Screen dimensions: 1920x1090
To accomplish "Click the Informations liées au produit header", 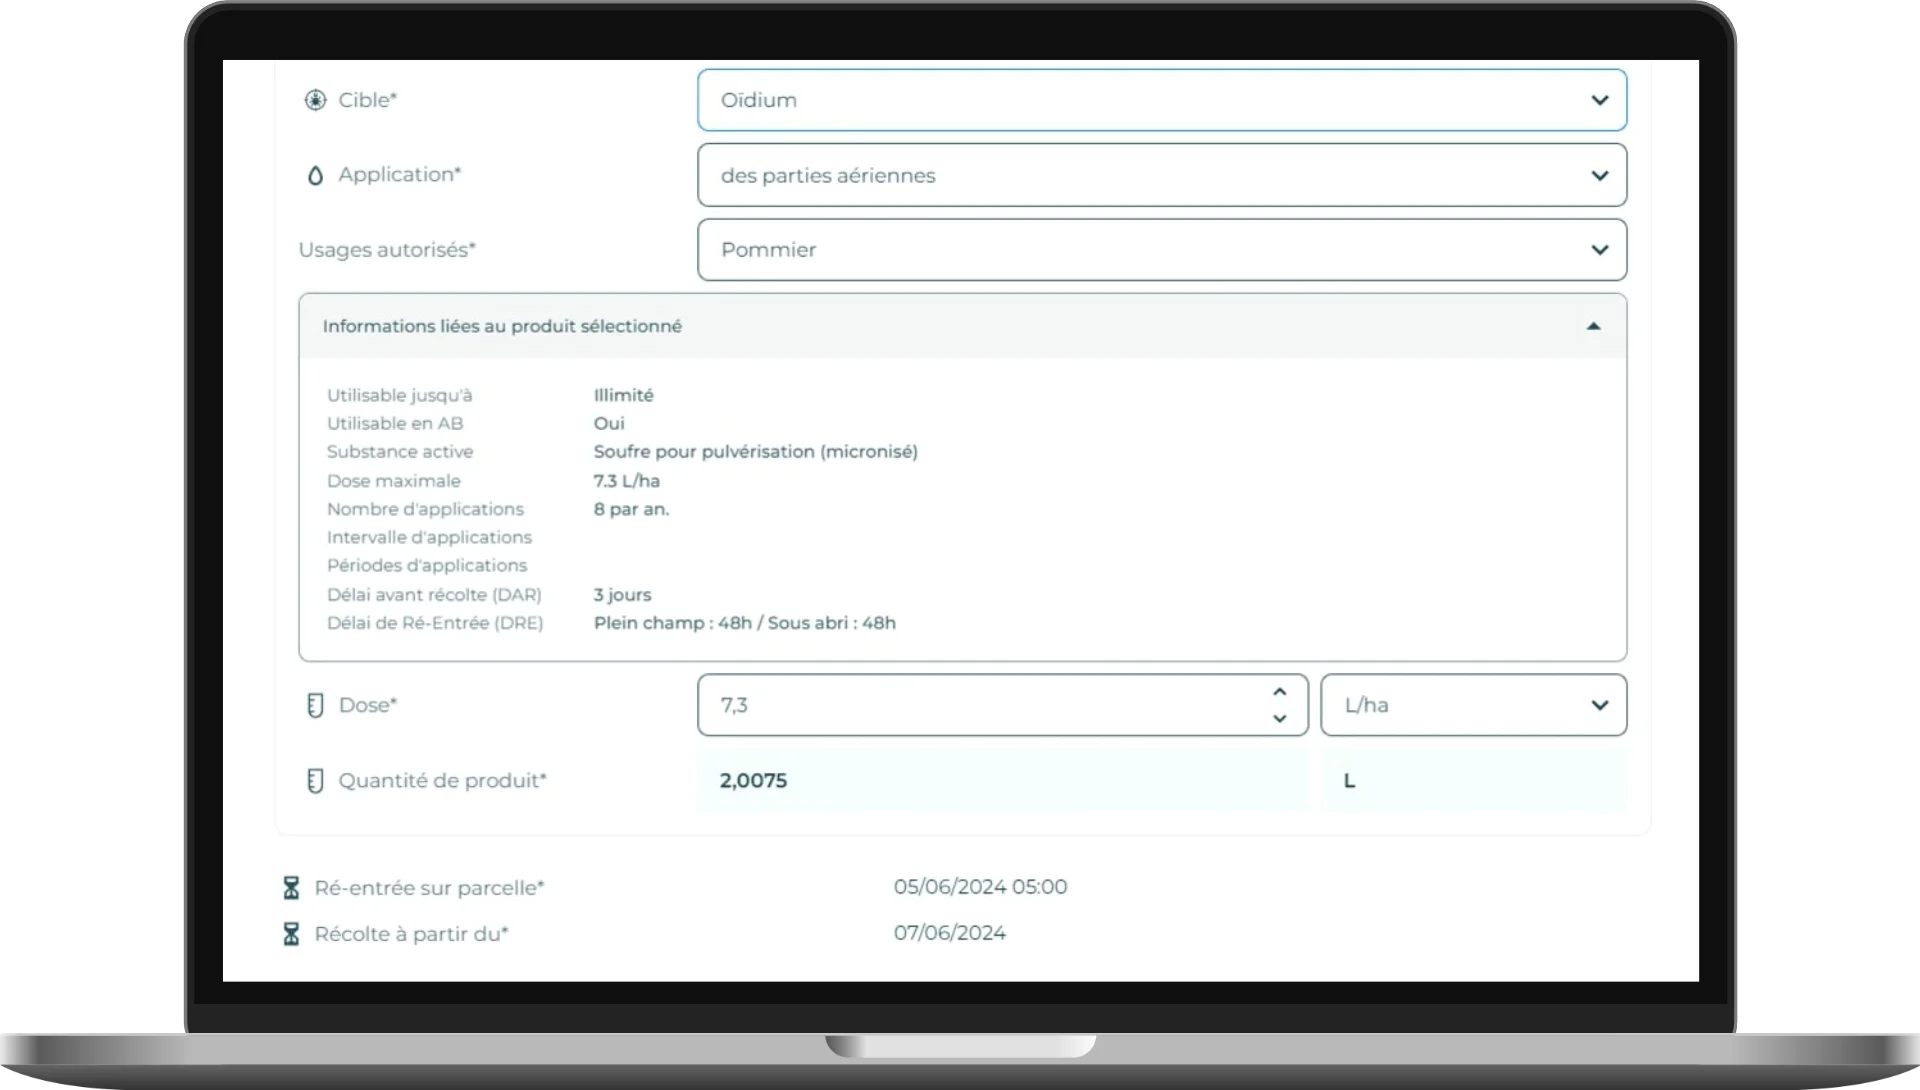I will tap(502, 326).
